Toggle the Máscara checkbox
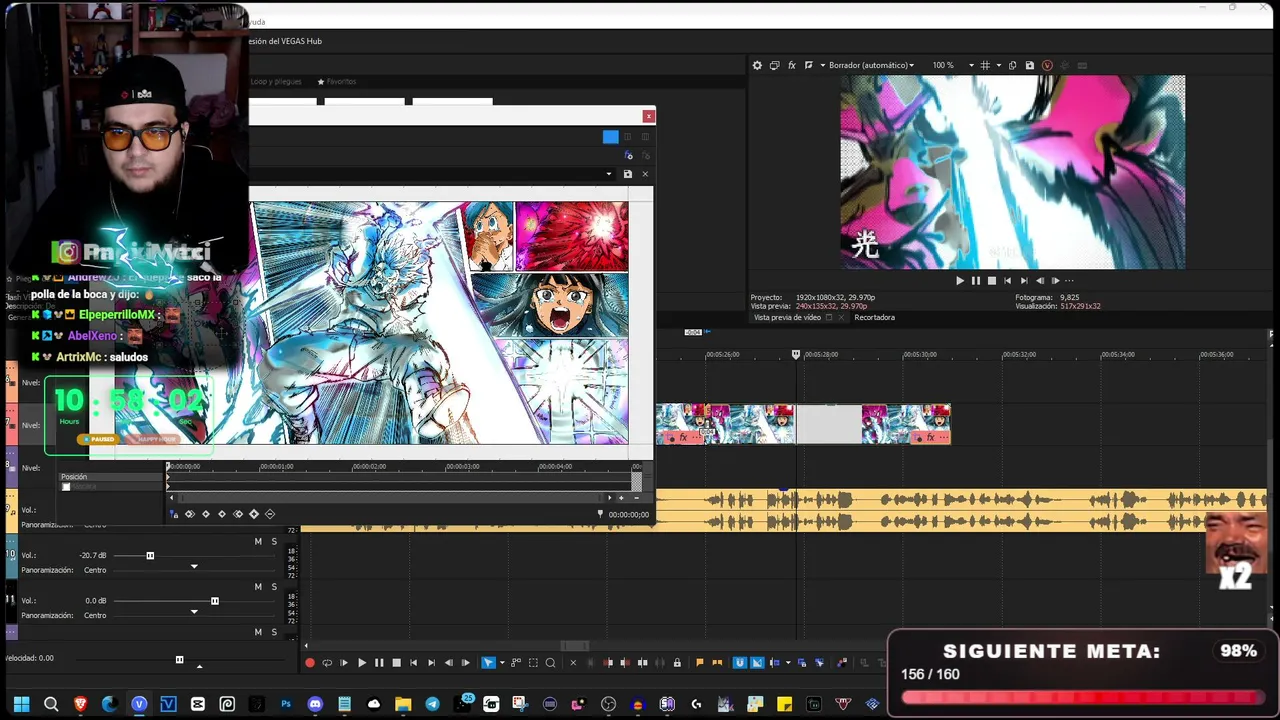Screen dimensions: 1280x720 66,487
